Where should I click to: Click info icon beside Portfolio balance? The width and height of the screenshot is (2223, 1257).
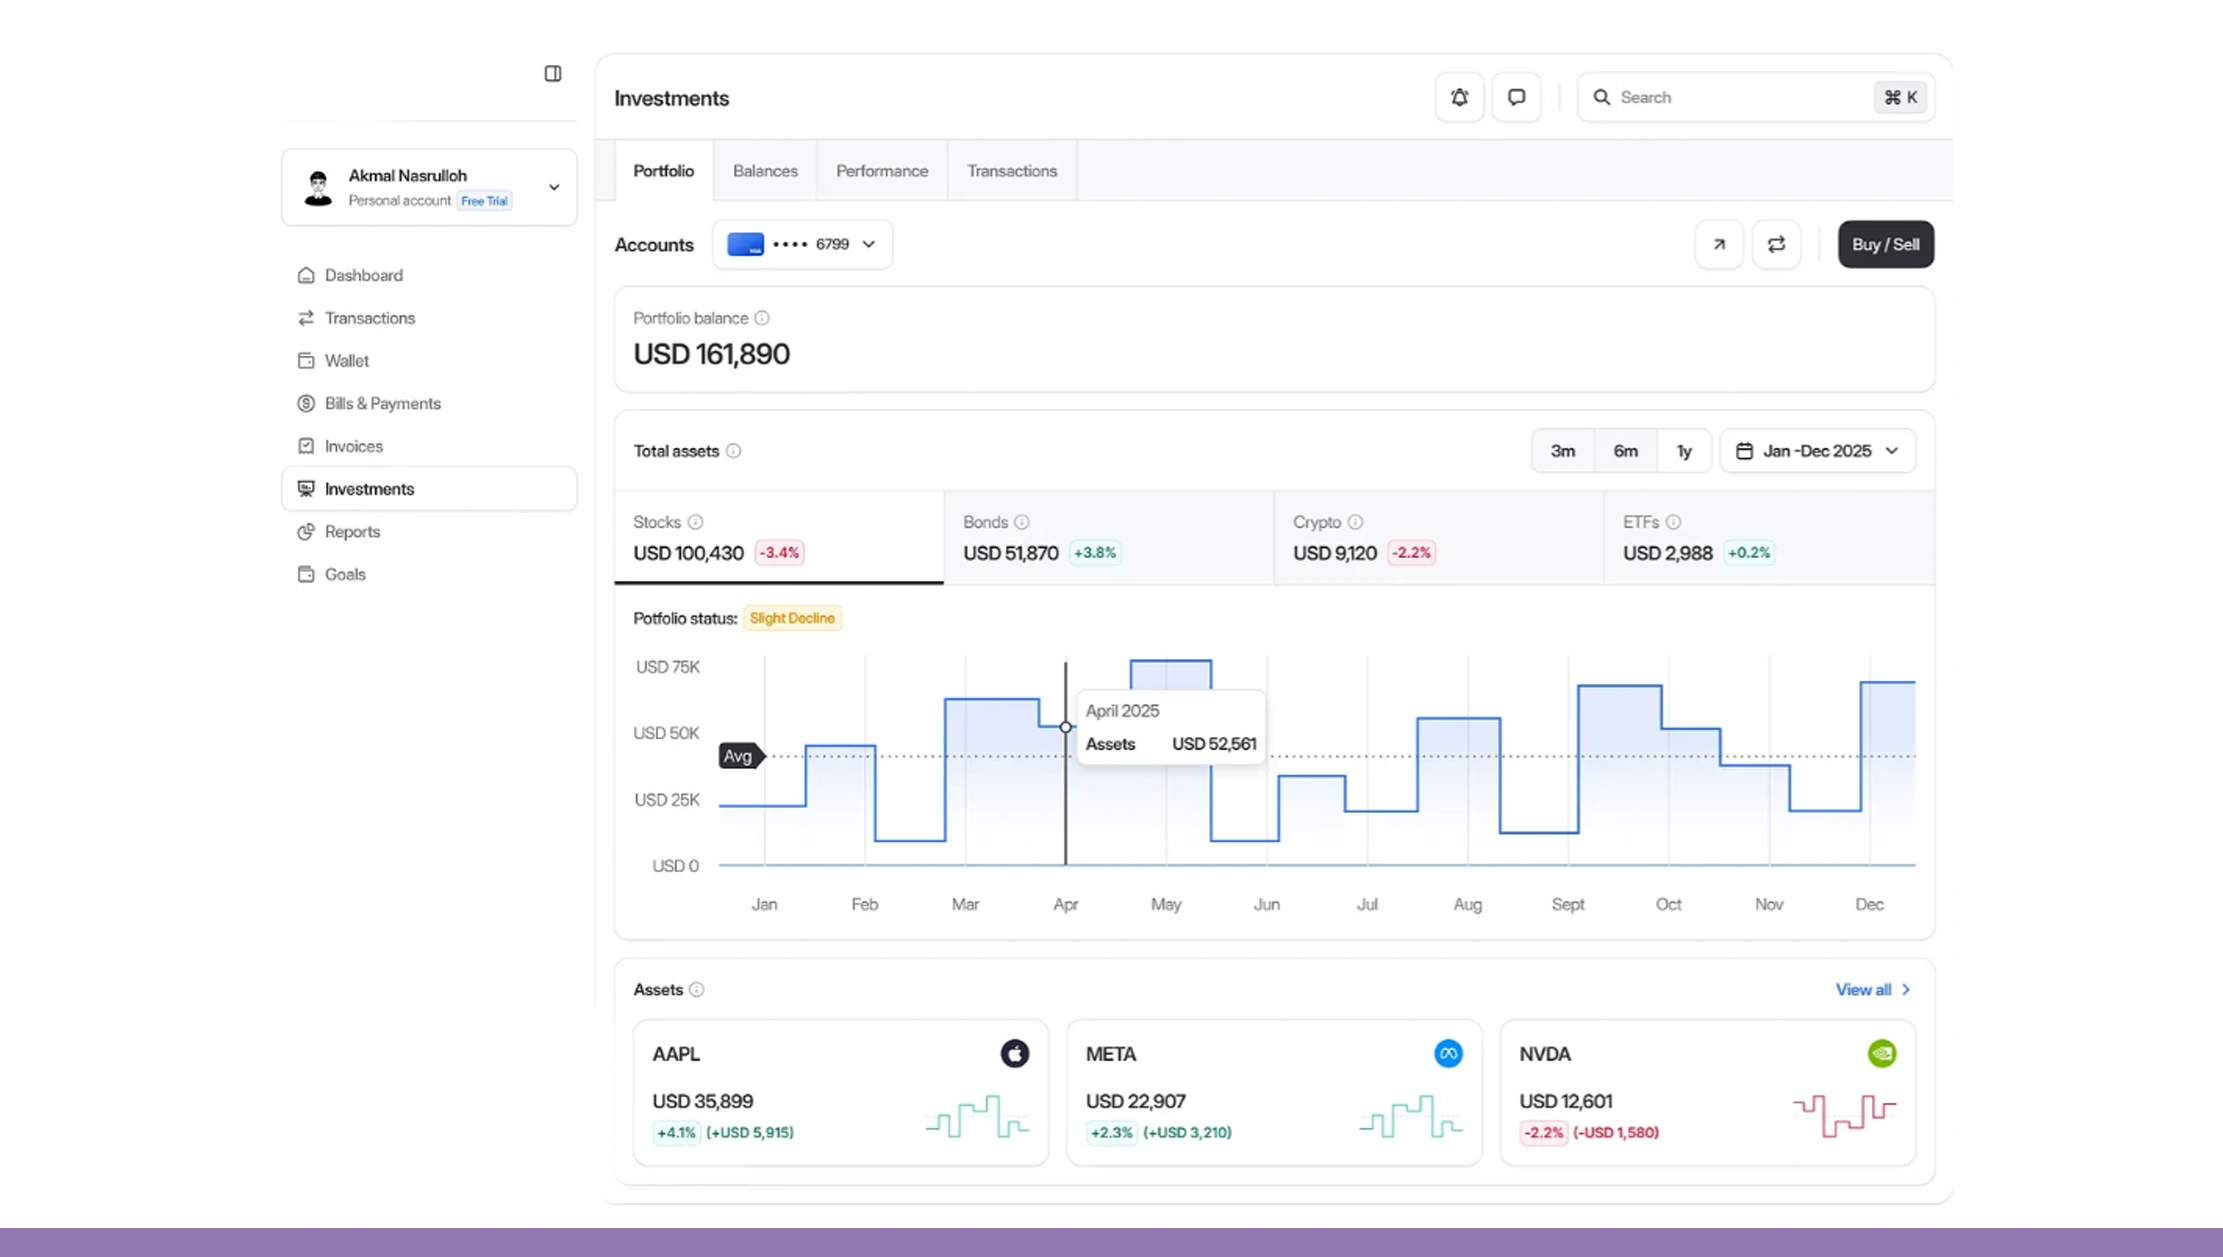(x=762, y=318)
